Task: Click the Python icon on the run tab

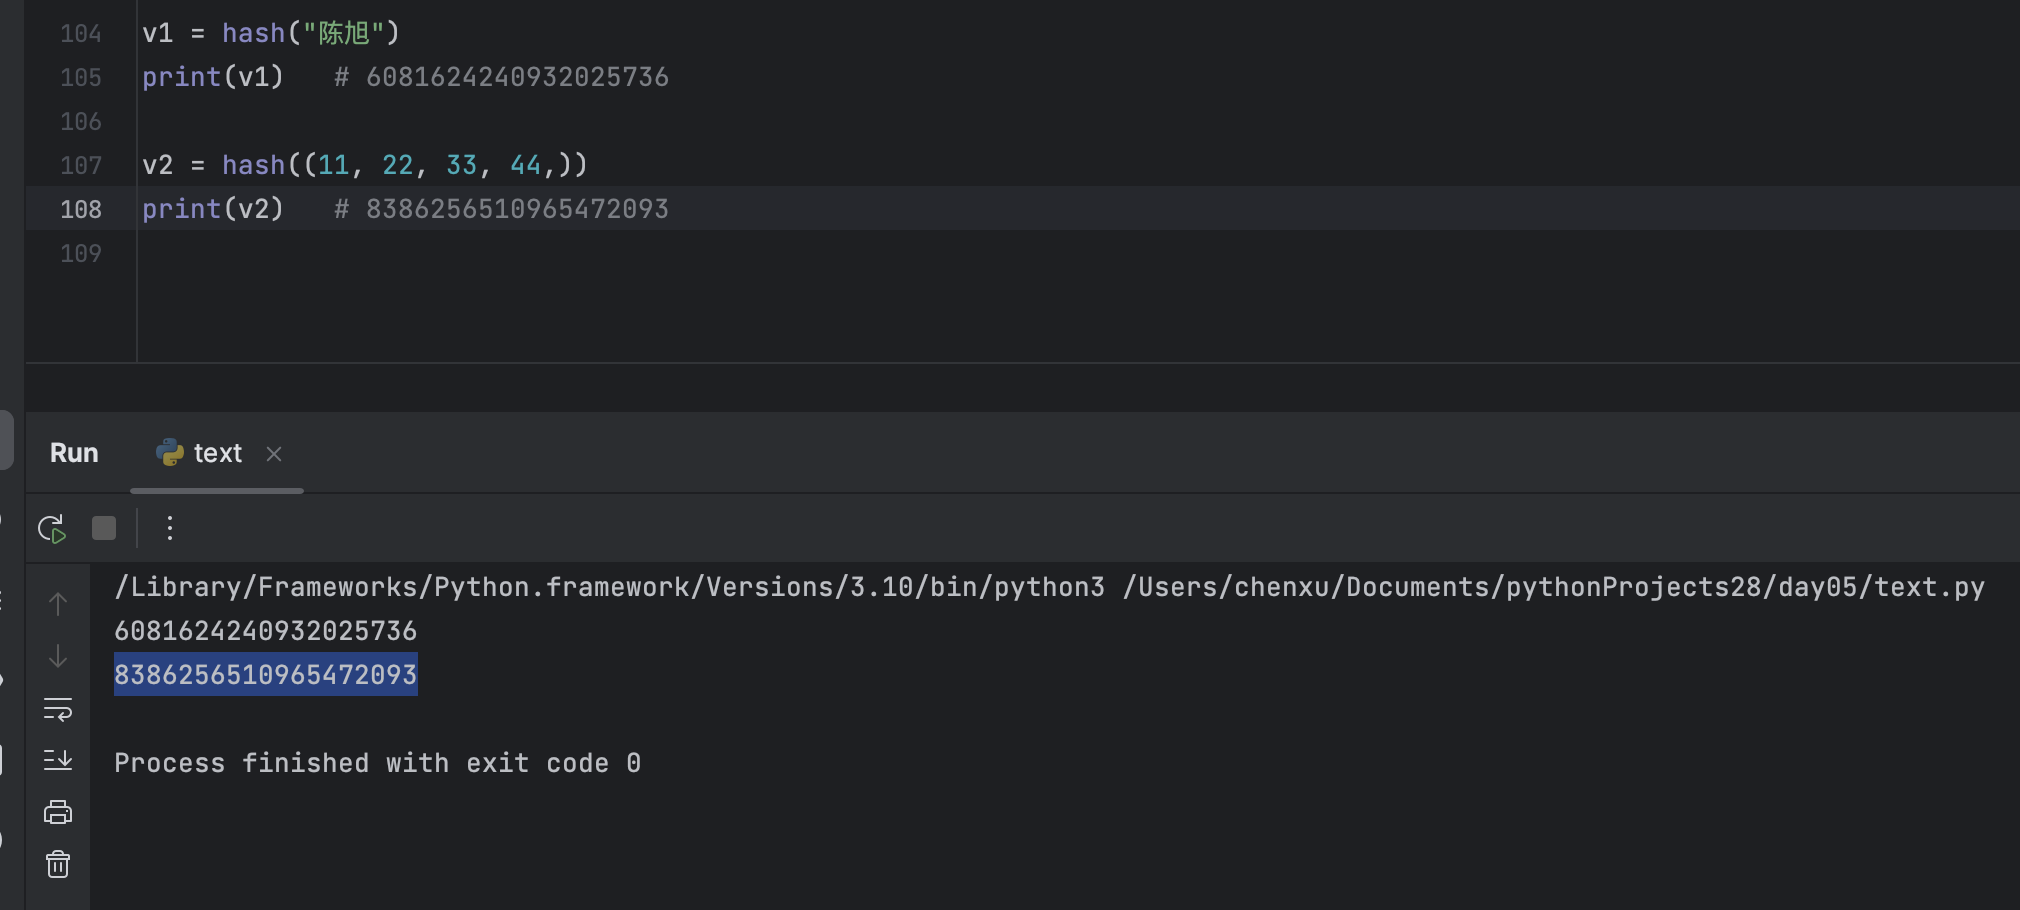Action: 170,453
